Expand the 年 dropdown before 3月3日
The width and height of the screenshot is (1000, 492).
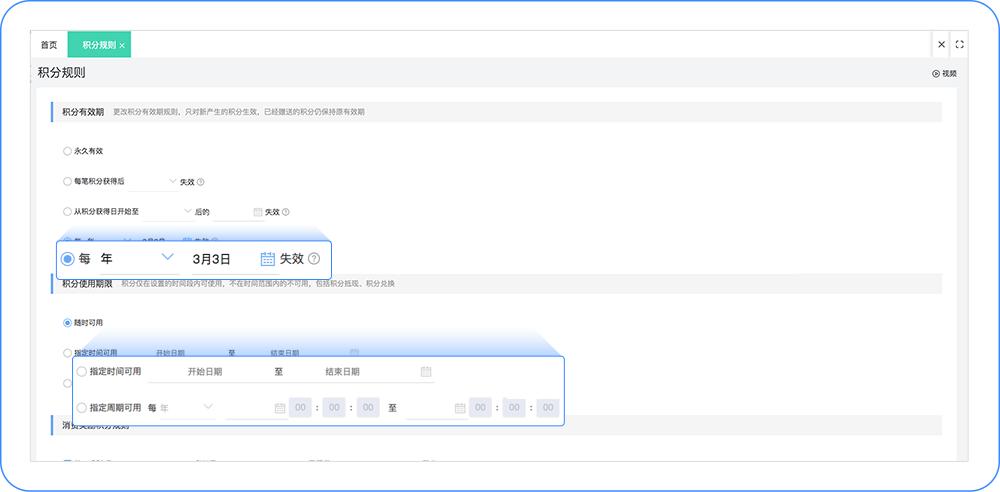click(x=138, y=258)
